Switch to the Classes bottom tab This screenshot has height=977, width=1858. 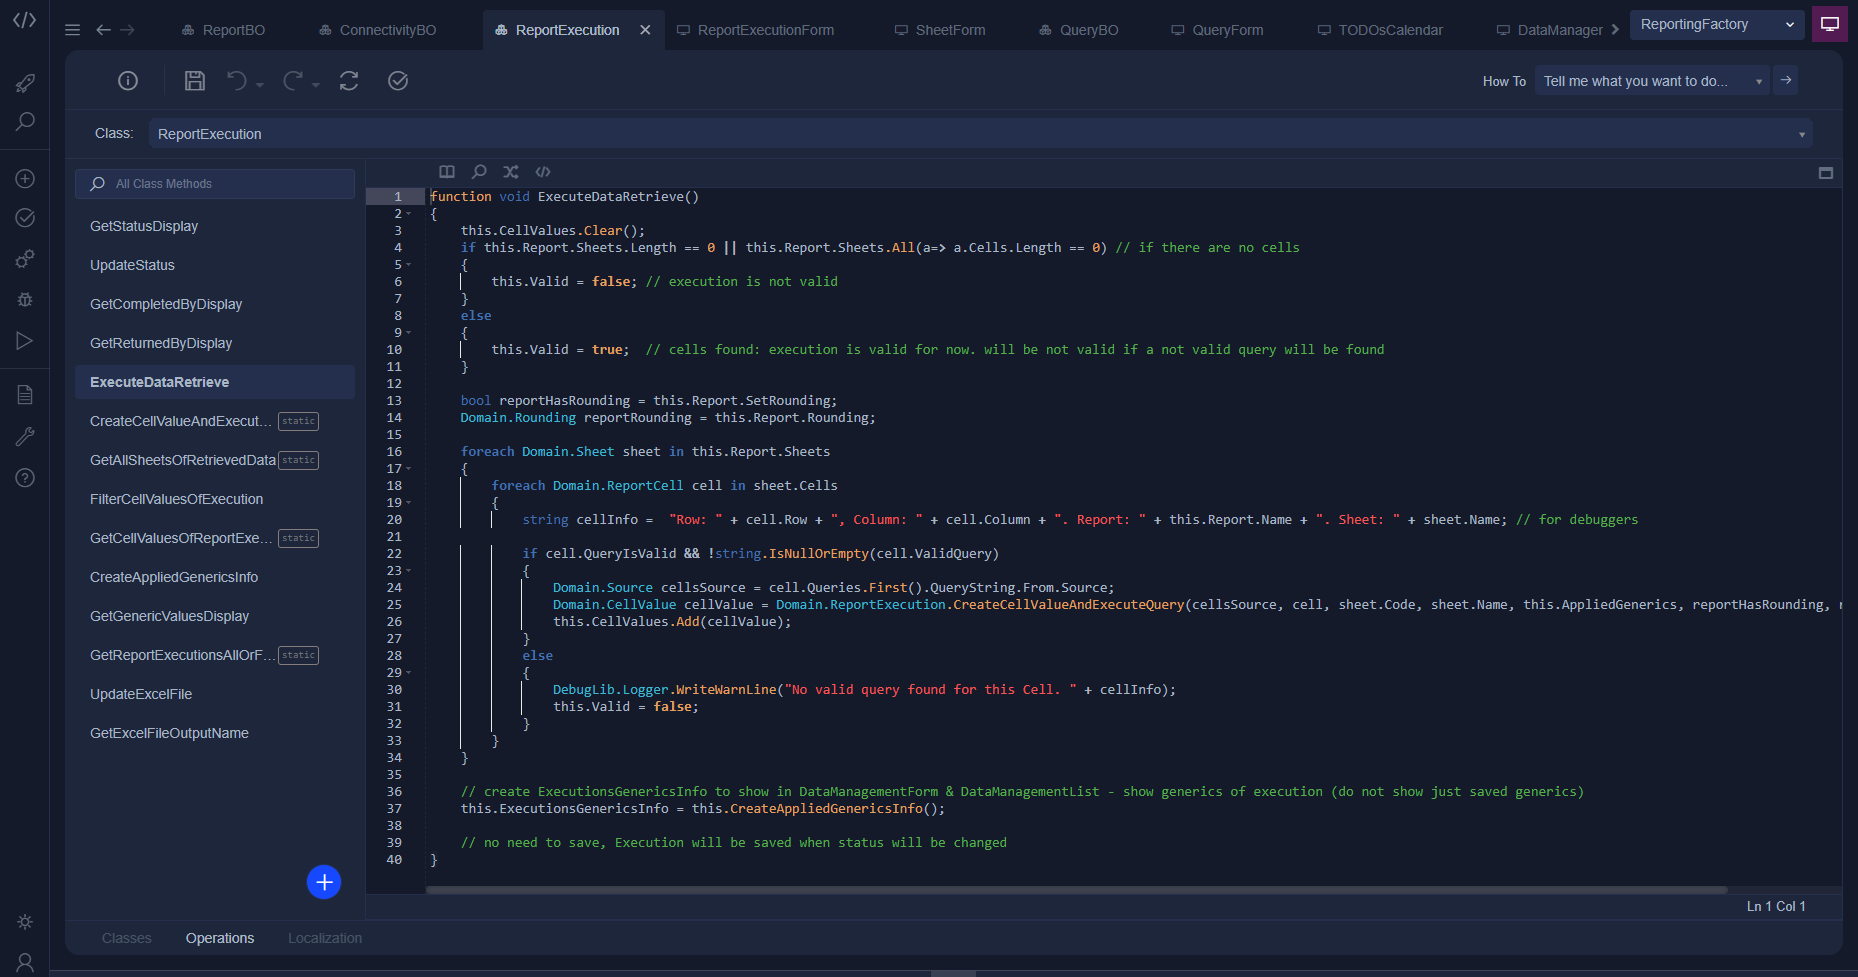click(x=127, y=938)
